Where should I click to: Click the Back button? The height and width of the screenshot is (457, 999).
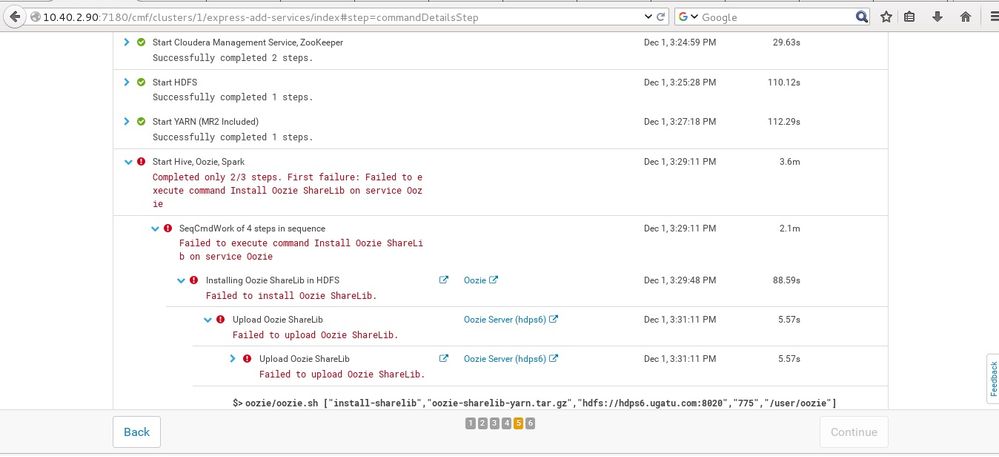(x=136, y=432)
